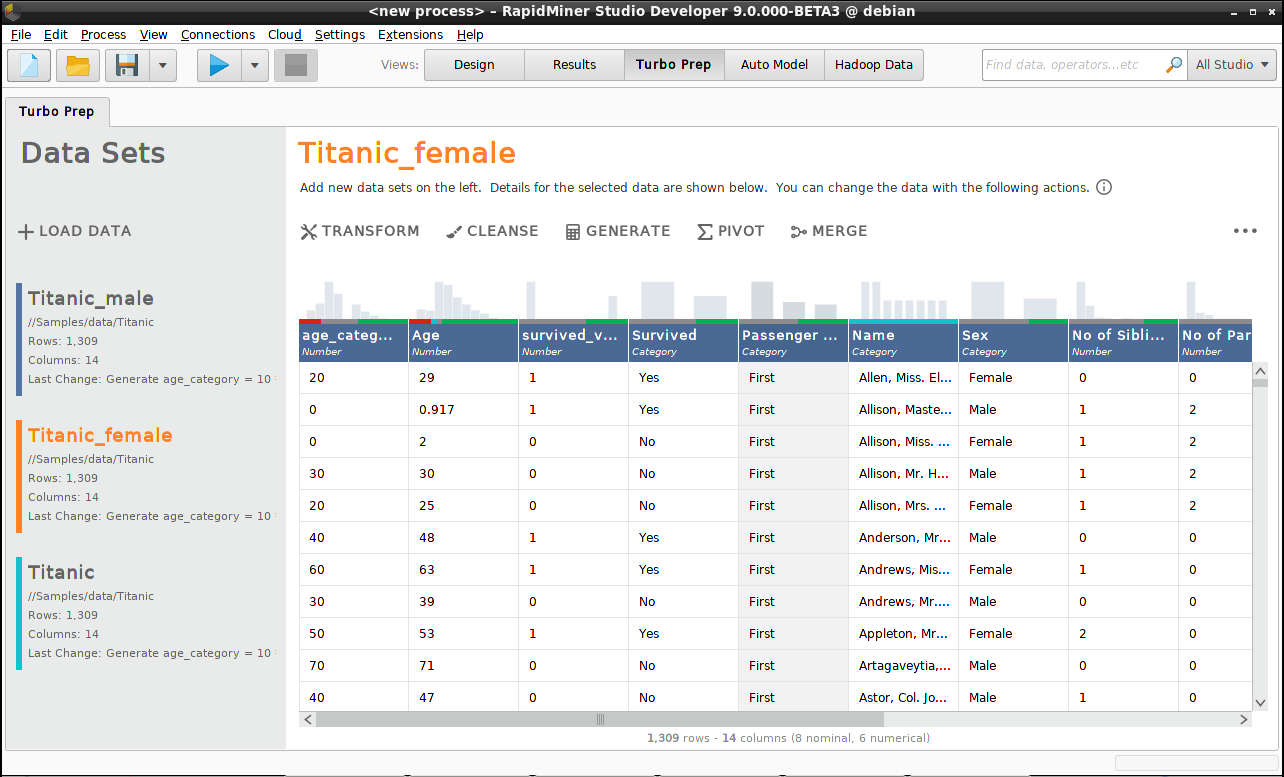
Task: Open the Save button dropdown options
Action: [x=160, y=64]
